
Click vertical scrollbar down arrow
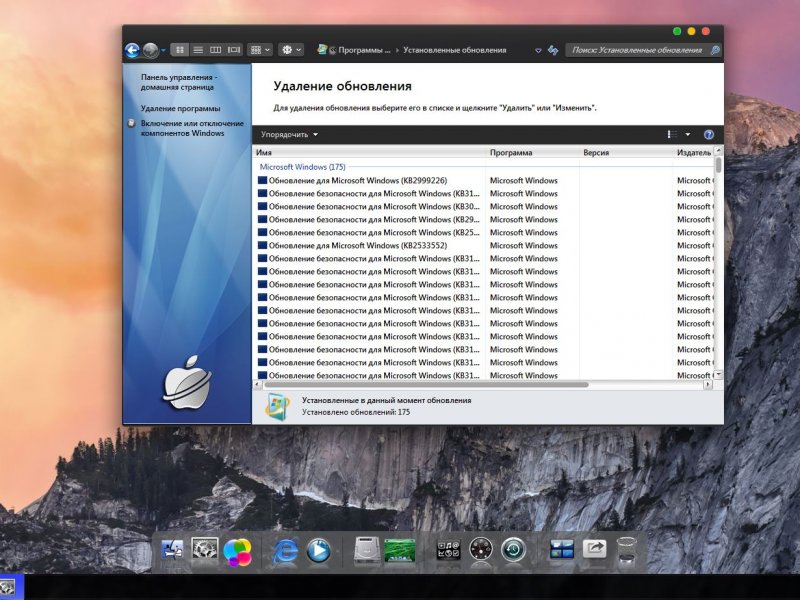718,375
